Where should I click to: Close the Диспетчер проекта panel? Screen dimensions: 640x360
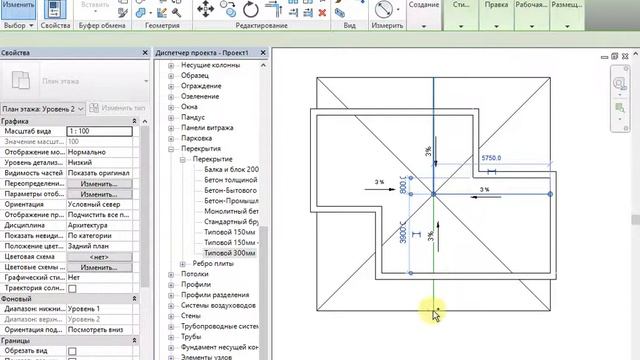[263, 53]
